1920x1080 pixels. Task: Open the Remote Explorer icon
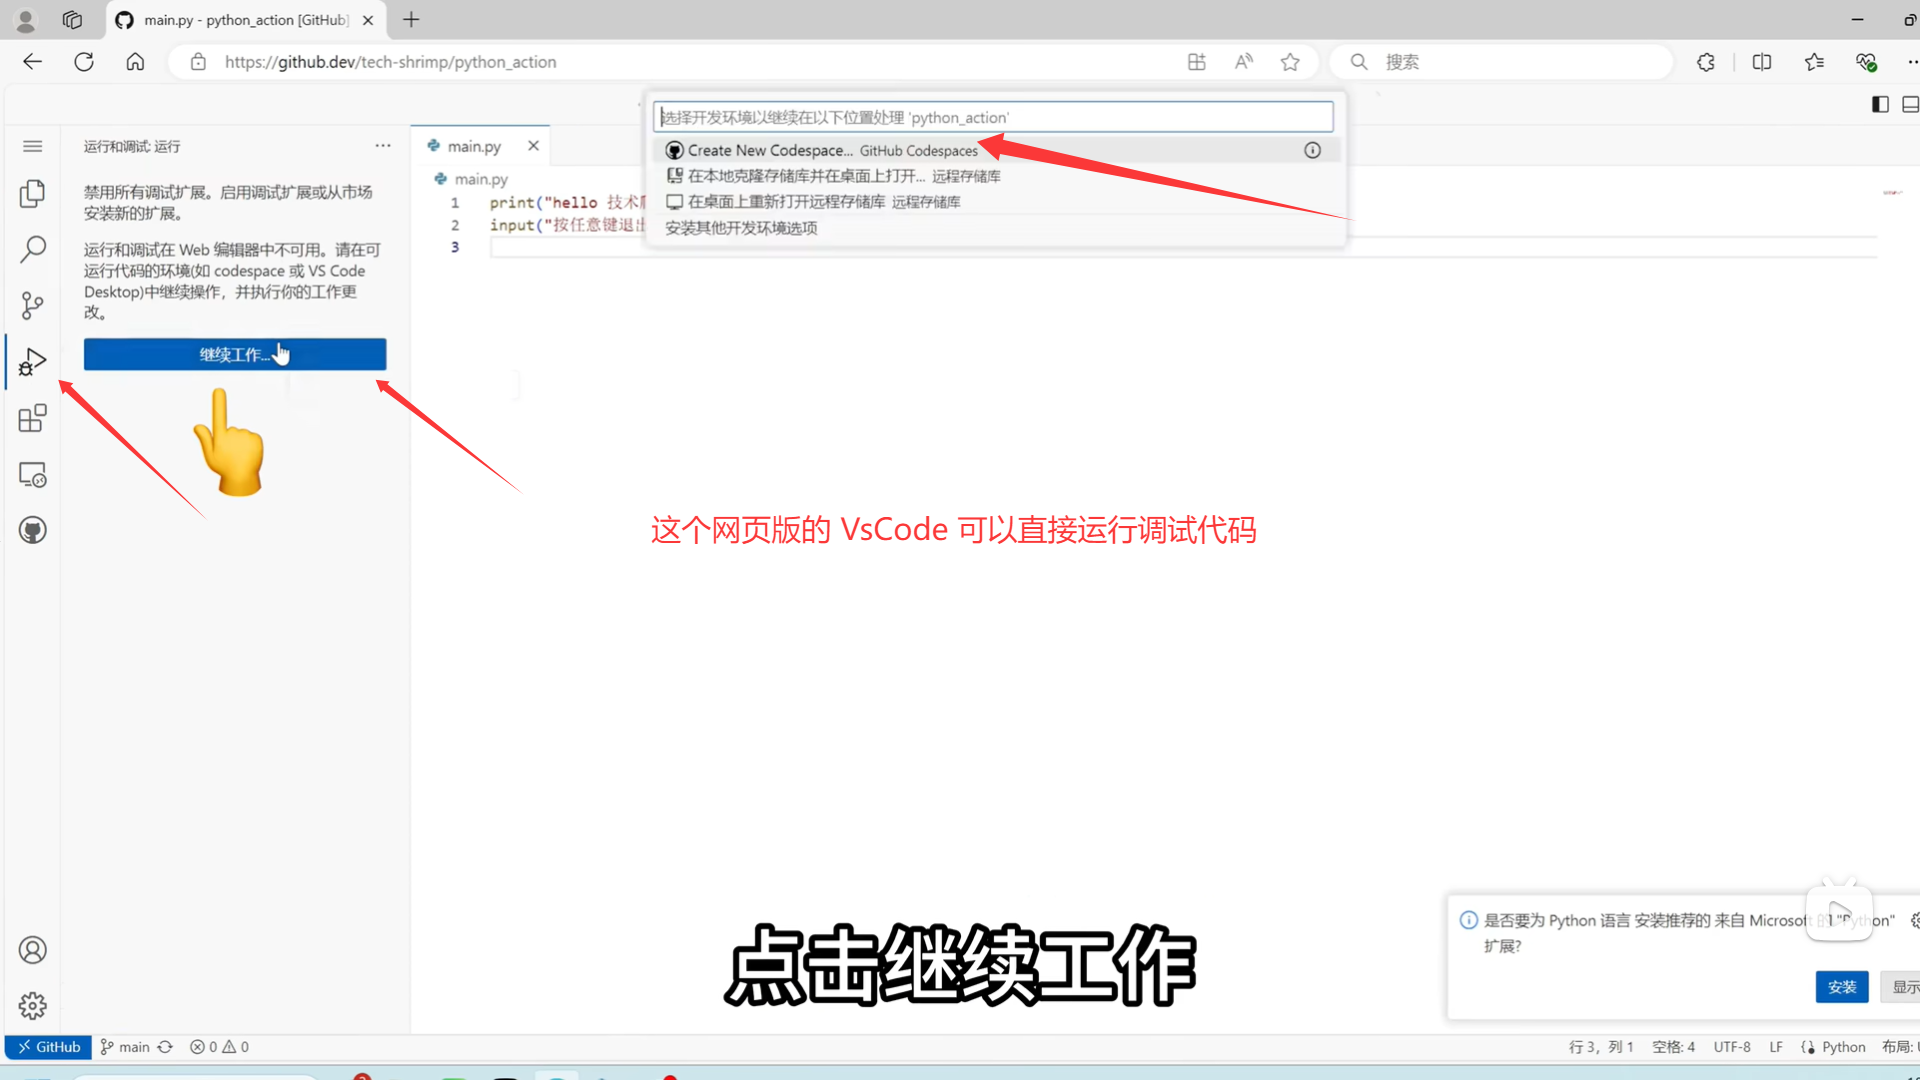tap(32, 474)
